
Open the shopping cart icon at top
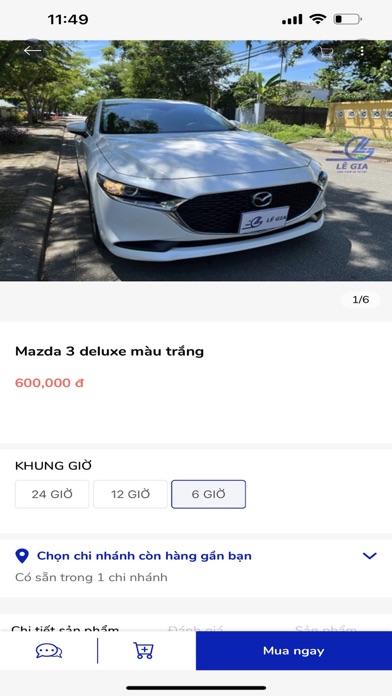tap(326, 52)
